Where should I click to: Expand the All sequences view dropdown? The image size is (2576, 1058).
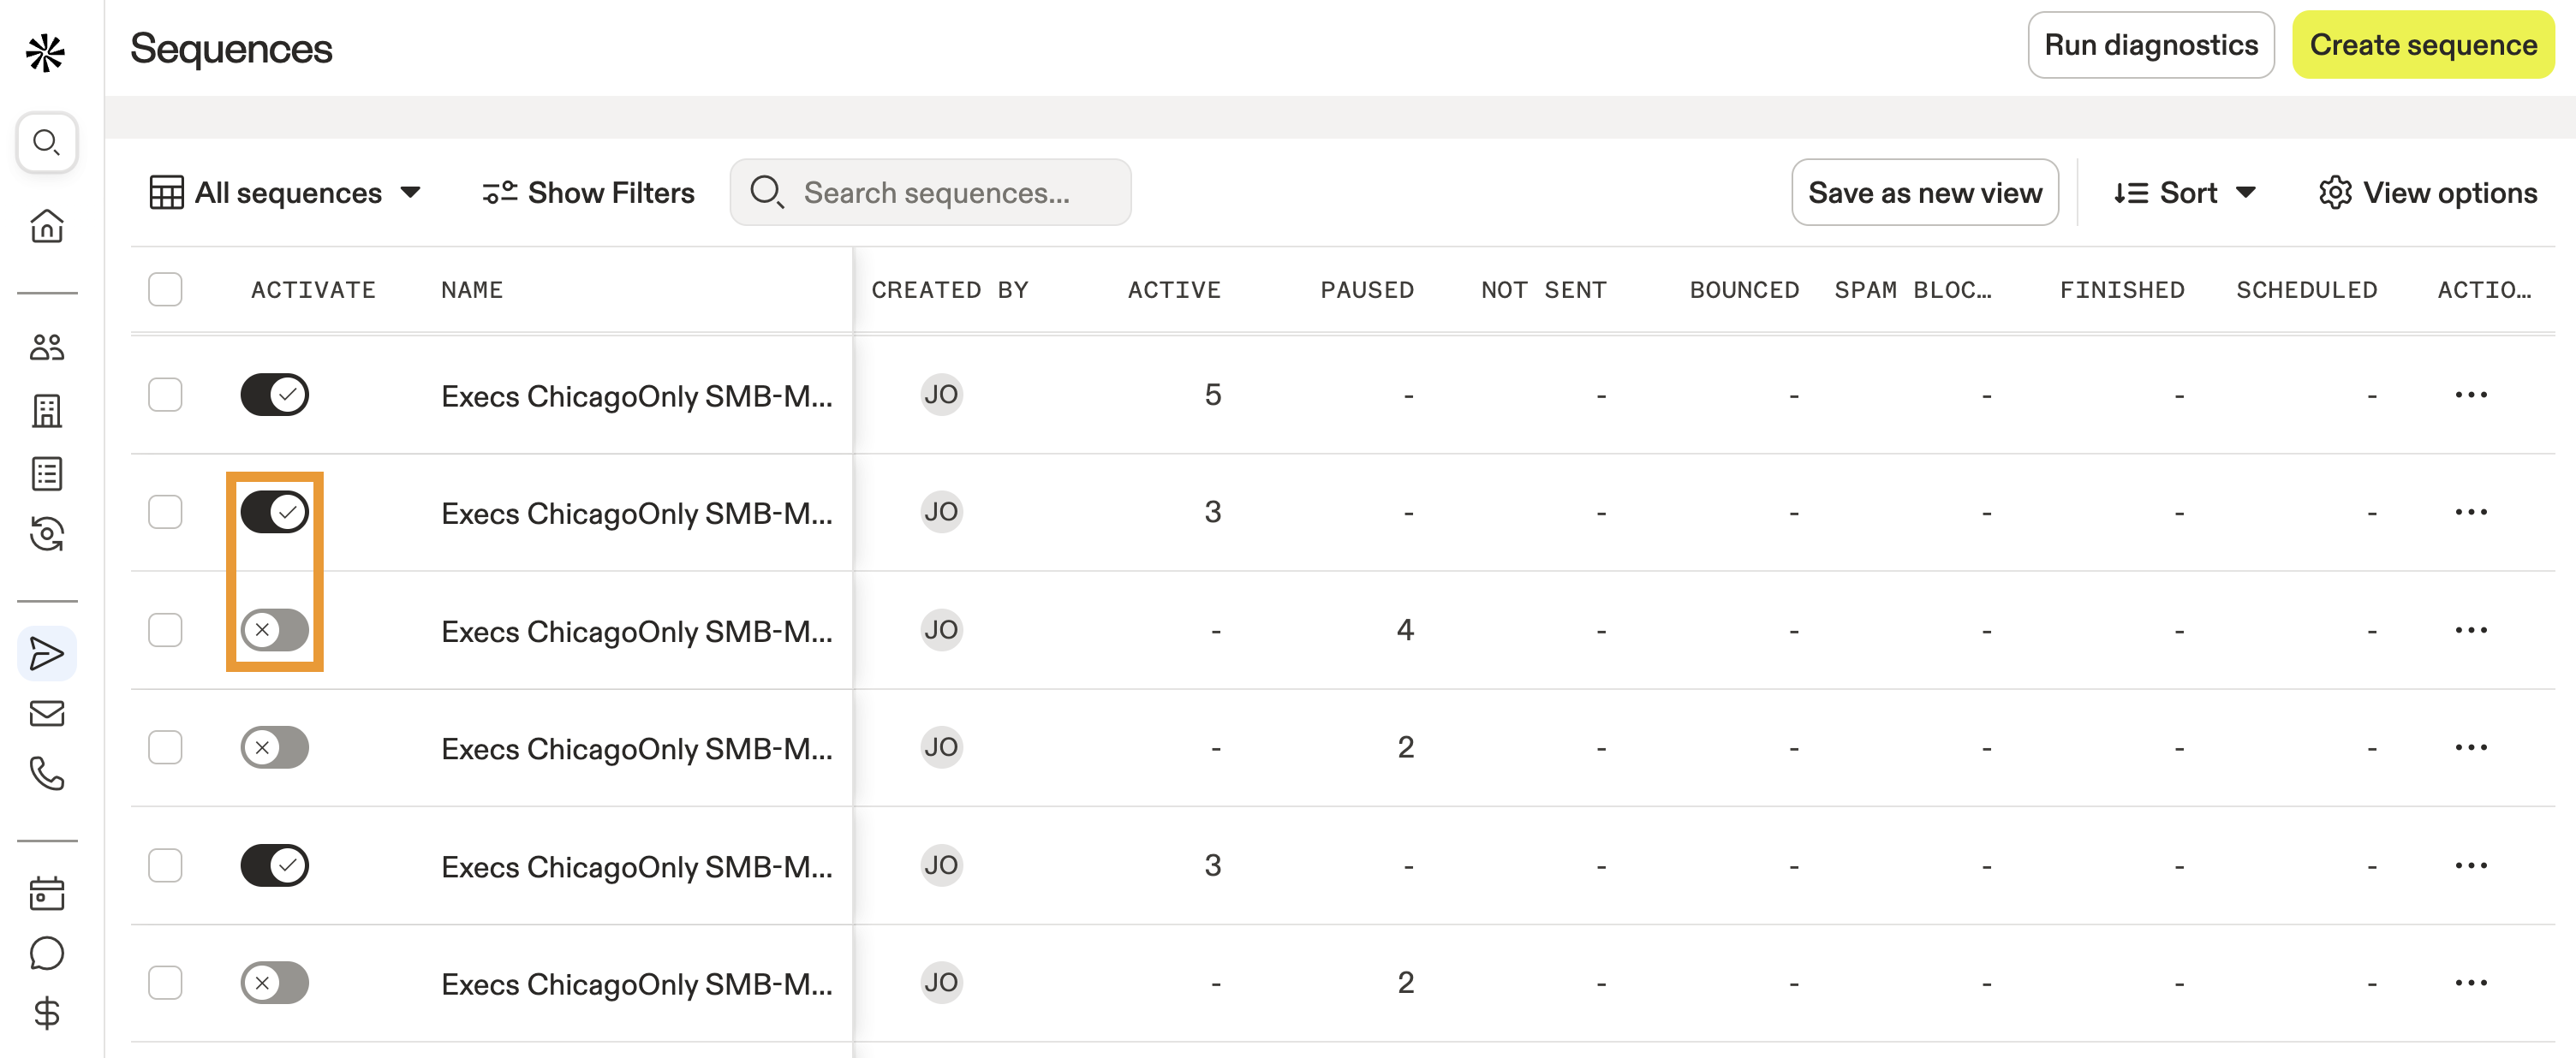[x=285, y=192]
